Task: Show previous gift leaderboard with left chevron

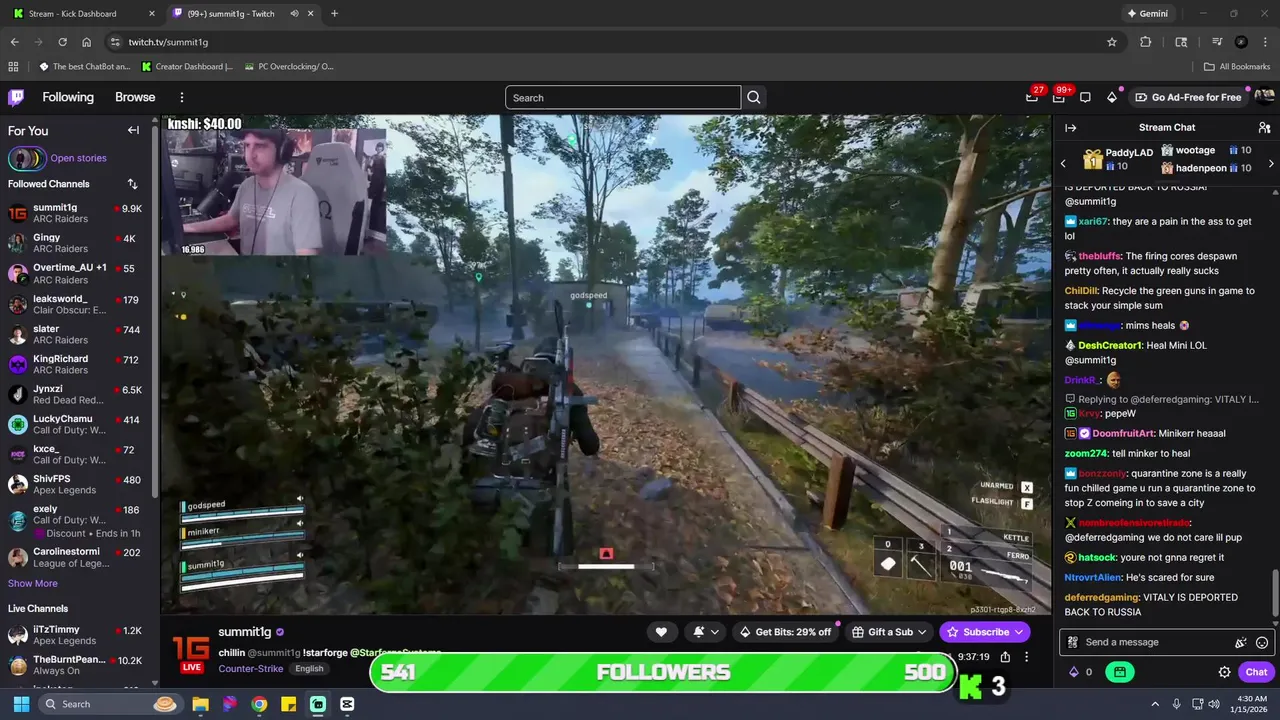Action: (1063, 163)
